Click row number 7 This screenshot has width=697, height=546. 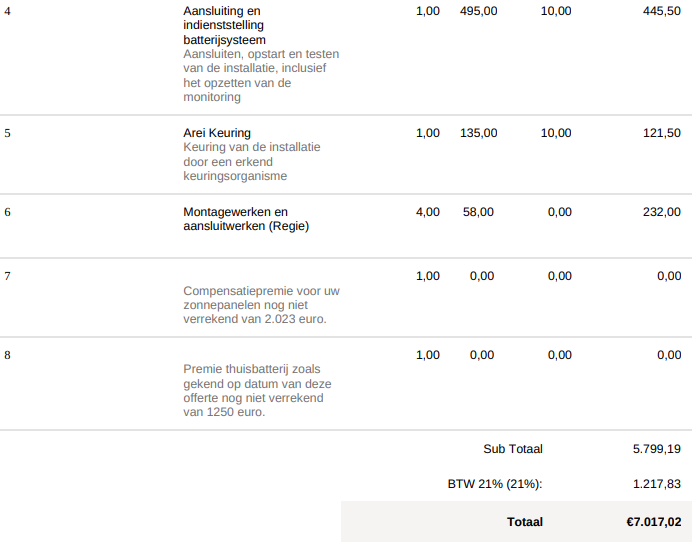(8, 276)
